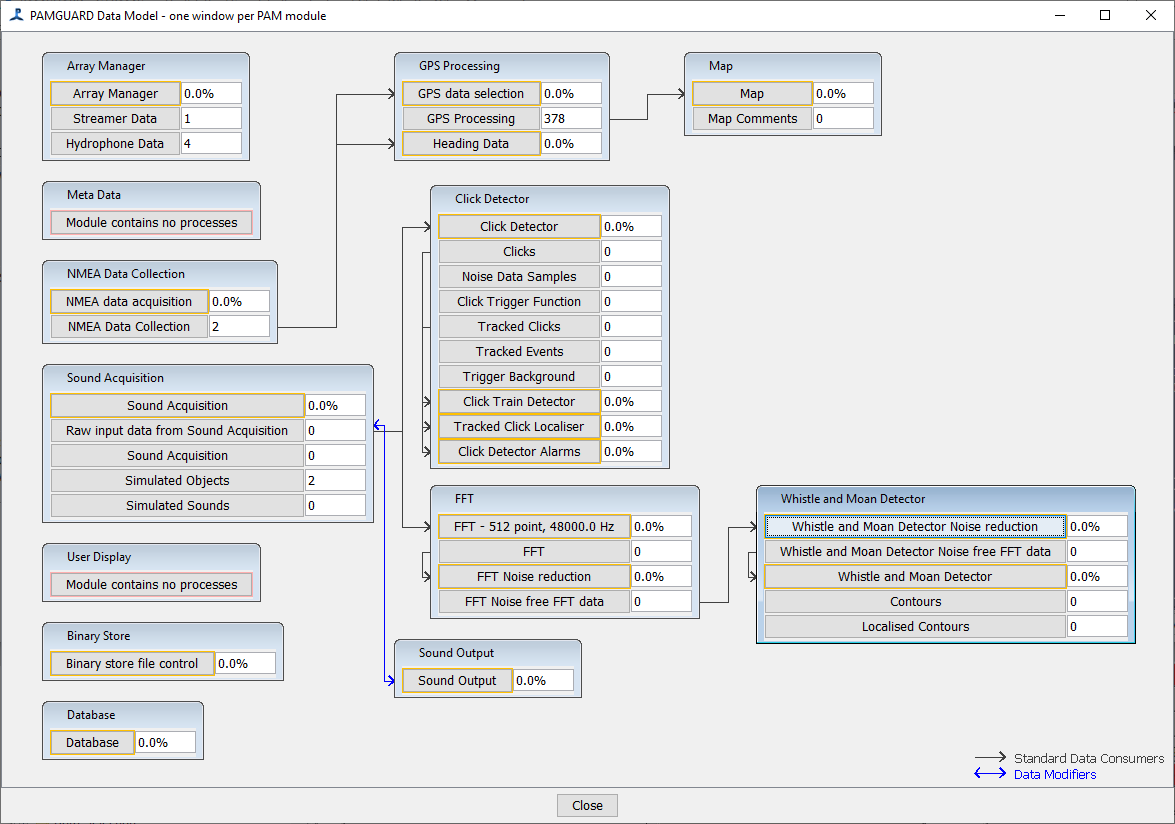Click NMEA Data Collection data block
Screen dimensions: 1175x824
click(x=129, y=327)
